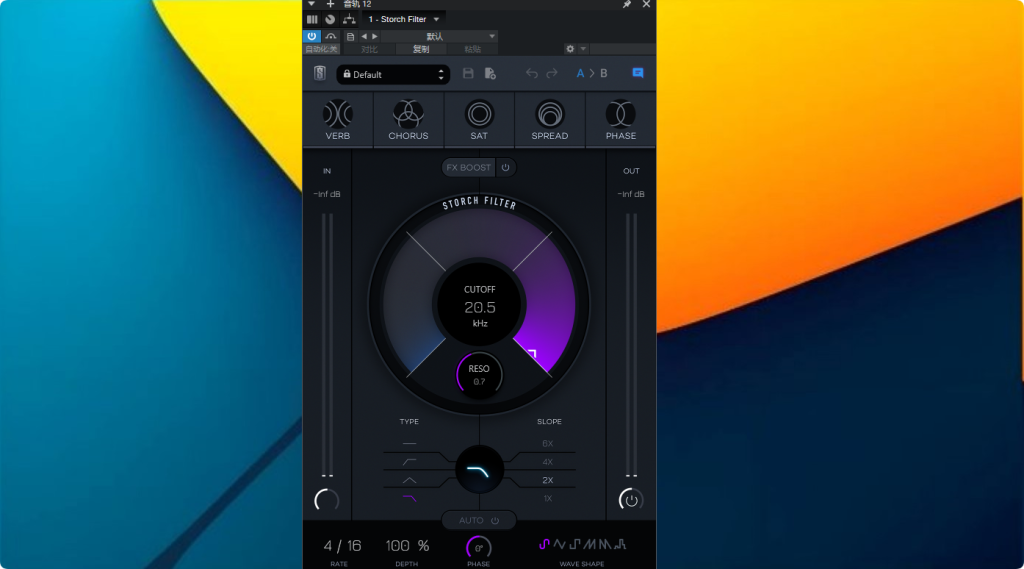Screen dimensions: 1024x569
Task: Add a new insert with plus icon
Action: (330, 5)
